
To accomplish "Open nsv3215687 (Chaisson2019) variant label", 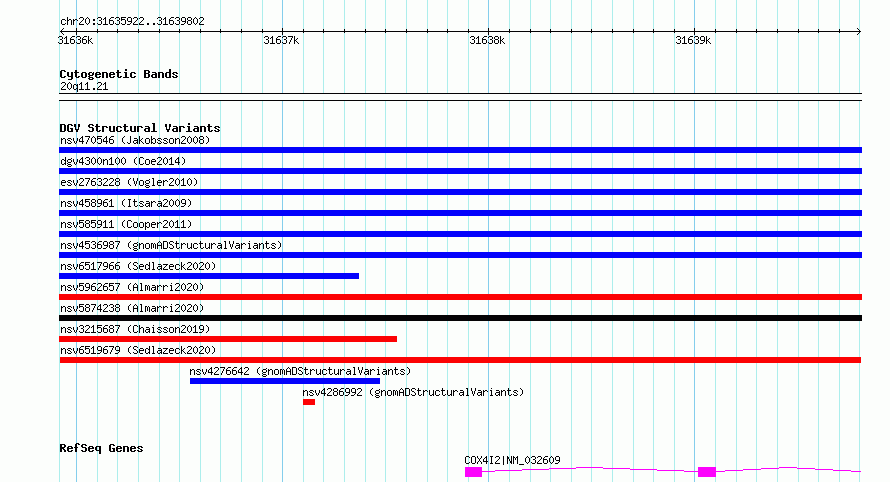I will click(135, 329).
